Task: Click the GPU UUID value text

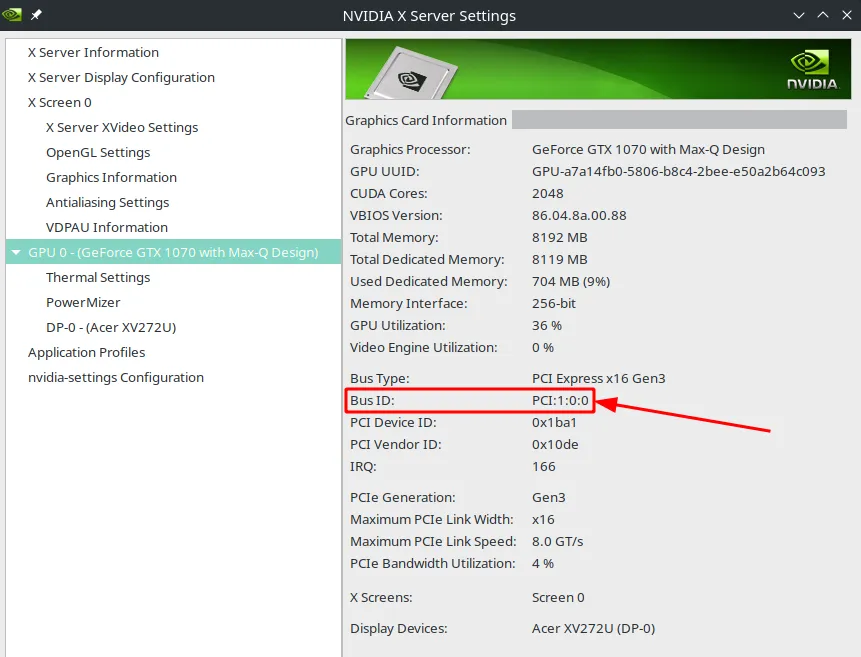Action: pos(678,171)
